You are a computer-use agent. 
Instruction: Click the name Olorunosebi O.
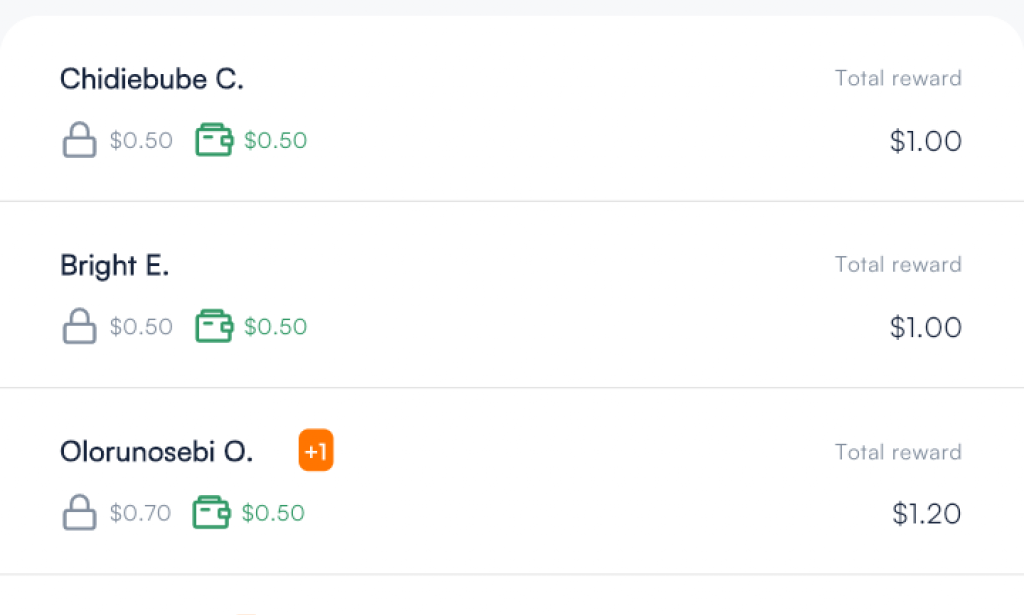click(156, 452)
